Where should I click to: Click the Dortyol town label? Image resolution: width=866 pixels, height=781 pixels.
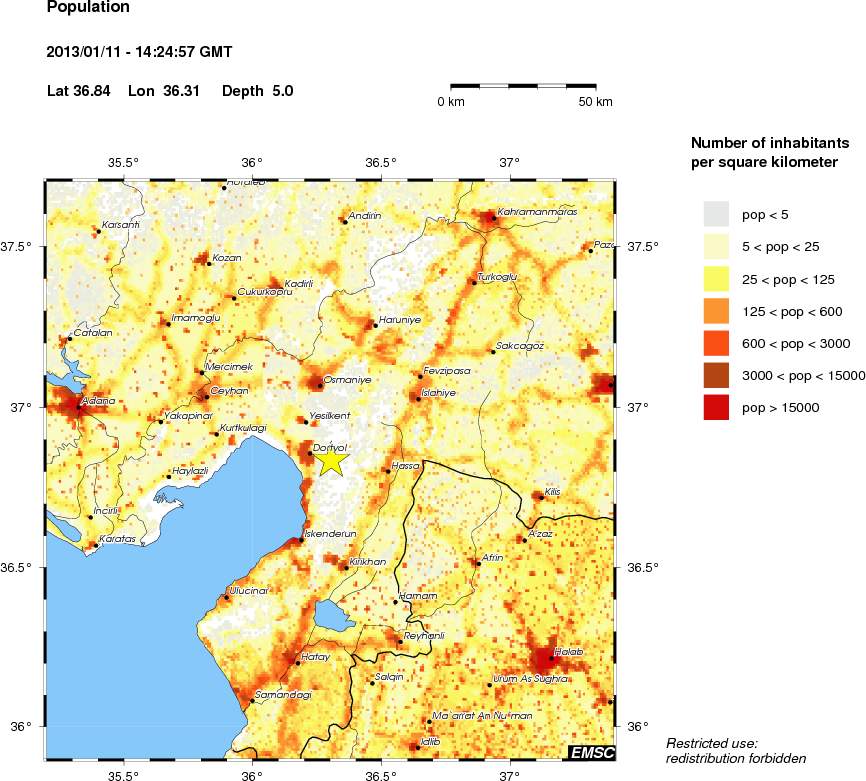(330, 448)
